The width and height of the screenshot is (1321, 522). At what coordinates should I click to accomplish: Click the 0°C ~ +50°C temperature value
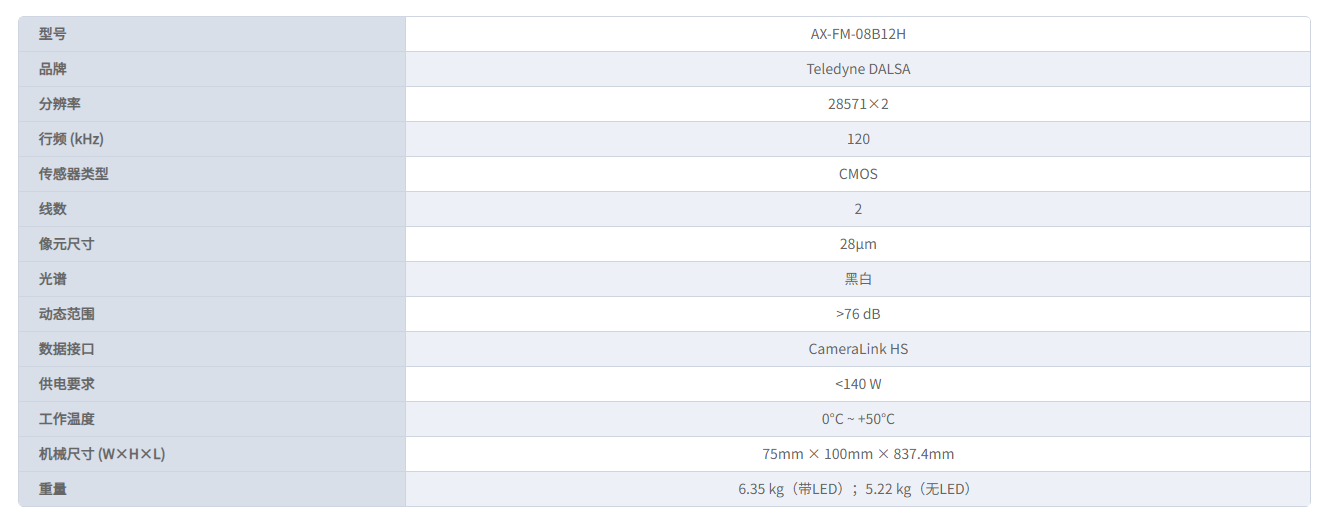point(858,419)
